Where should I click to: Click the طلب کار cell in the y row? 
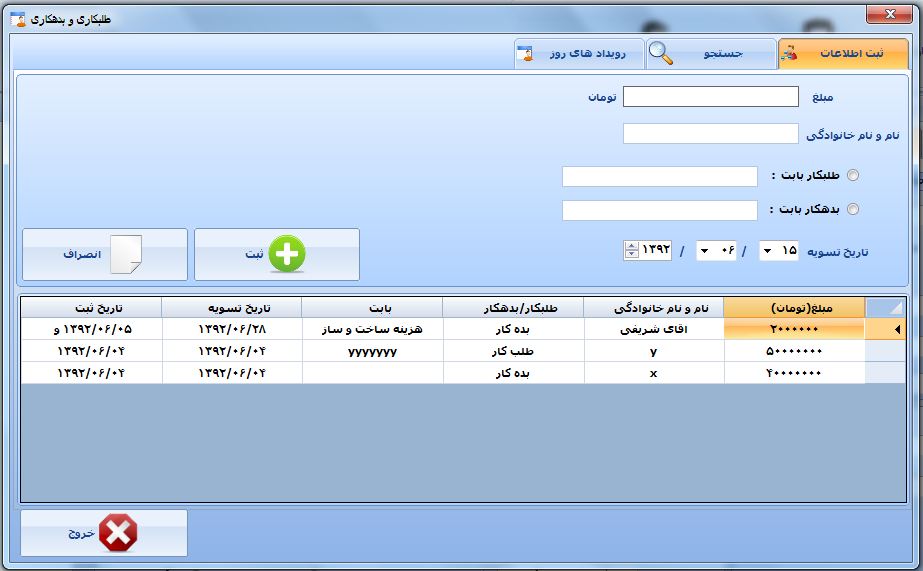513,351
